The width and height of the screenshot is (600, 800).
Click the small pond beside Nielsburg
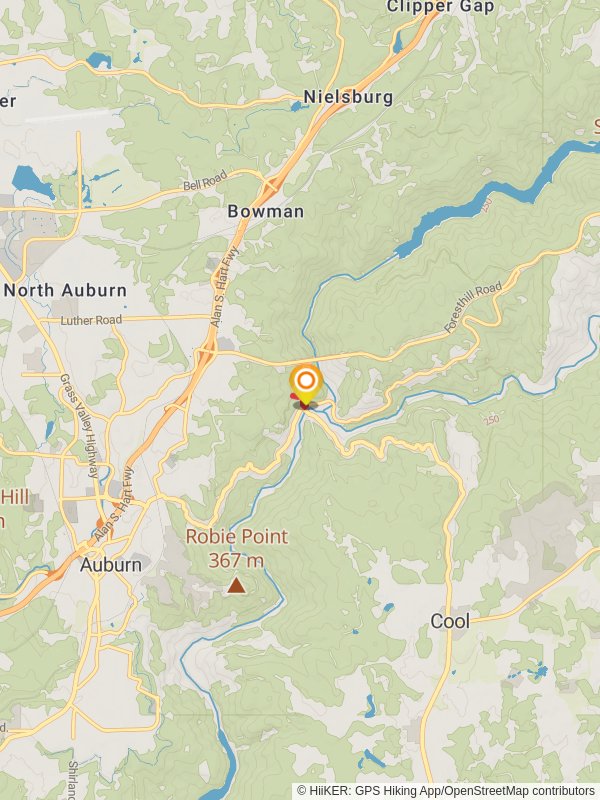pos(296,106)
